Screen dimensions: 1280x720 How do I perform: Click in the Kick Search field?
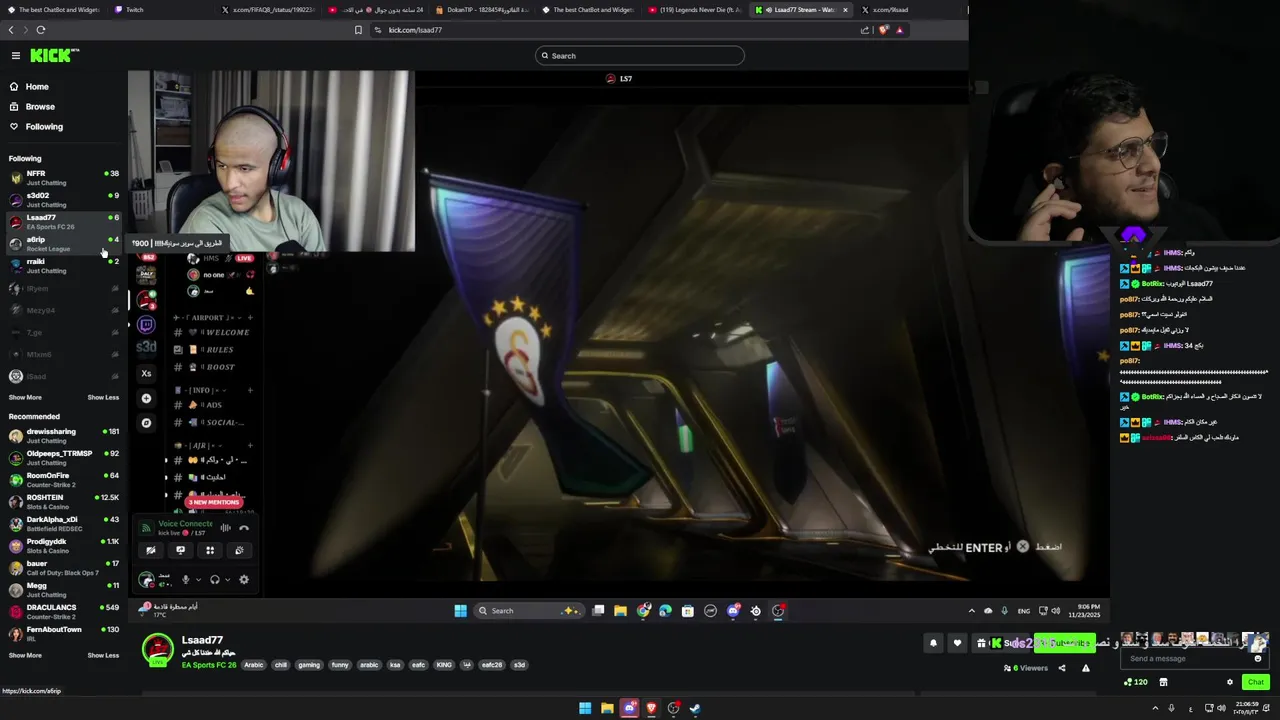click(x=640, y=56)
